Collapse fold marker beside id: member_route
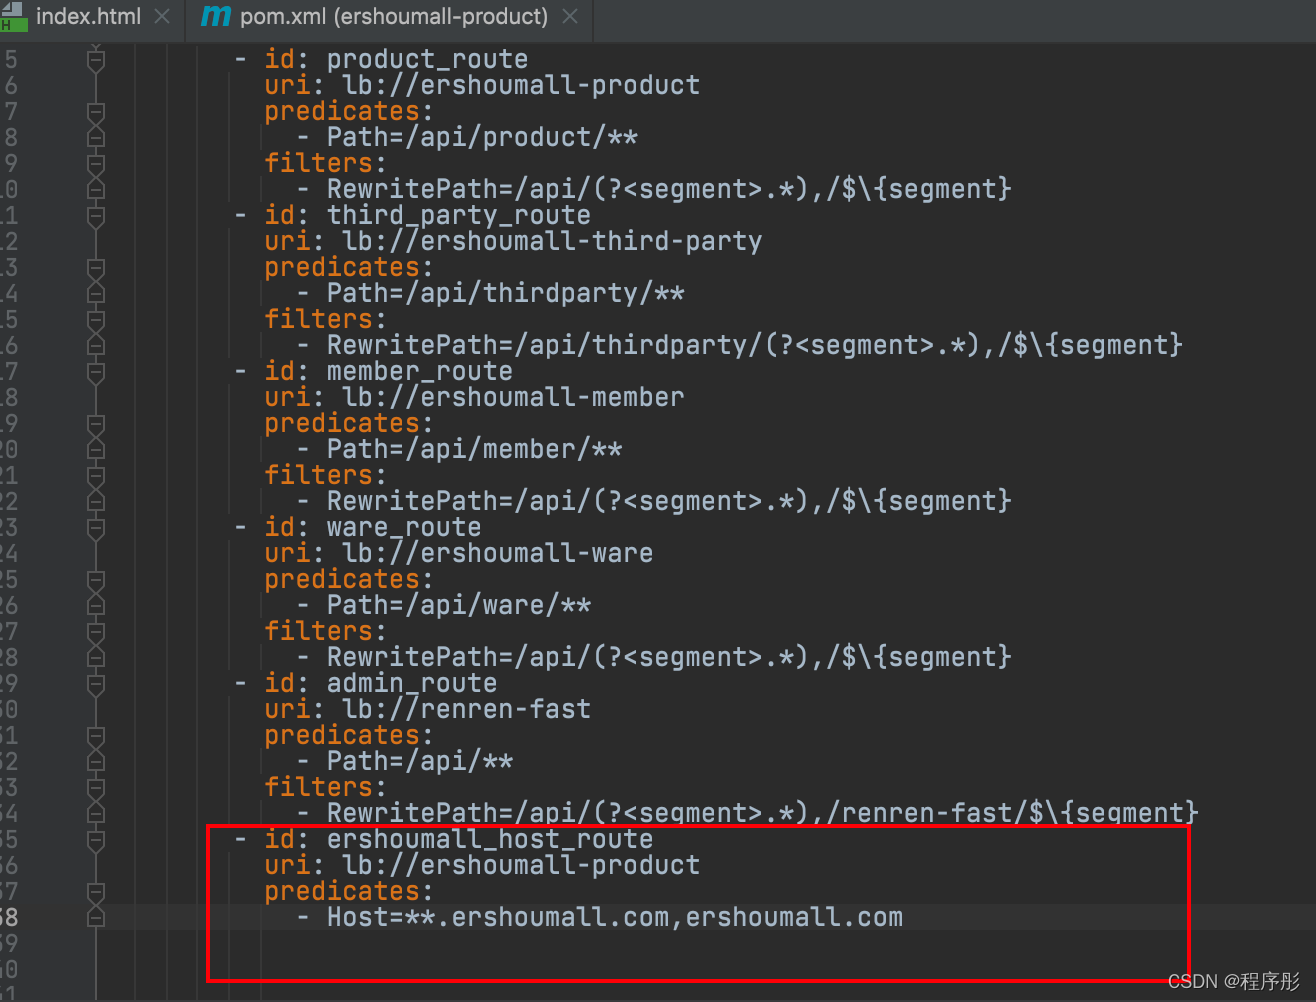 (96, 372)
